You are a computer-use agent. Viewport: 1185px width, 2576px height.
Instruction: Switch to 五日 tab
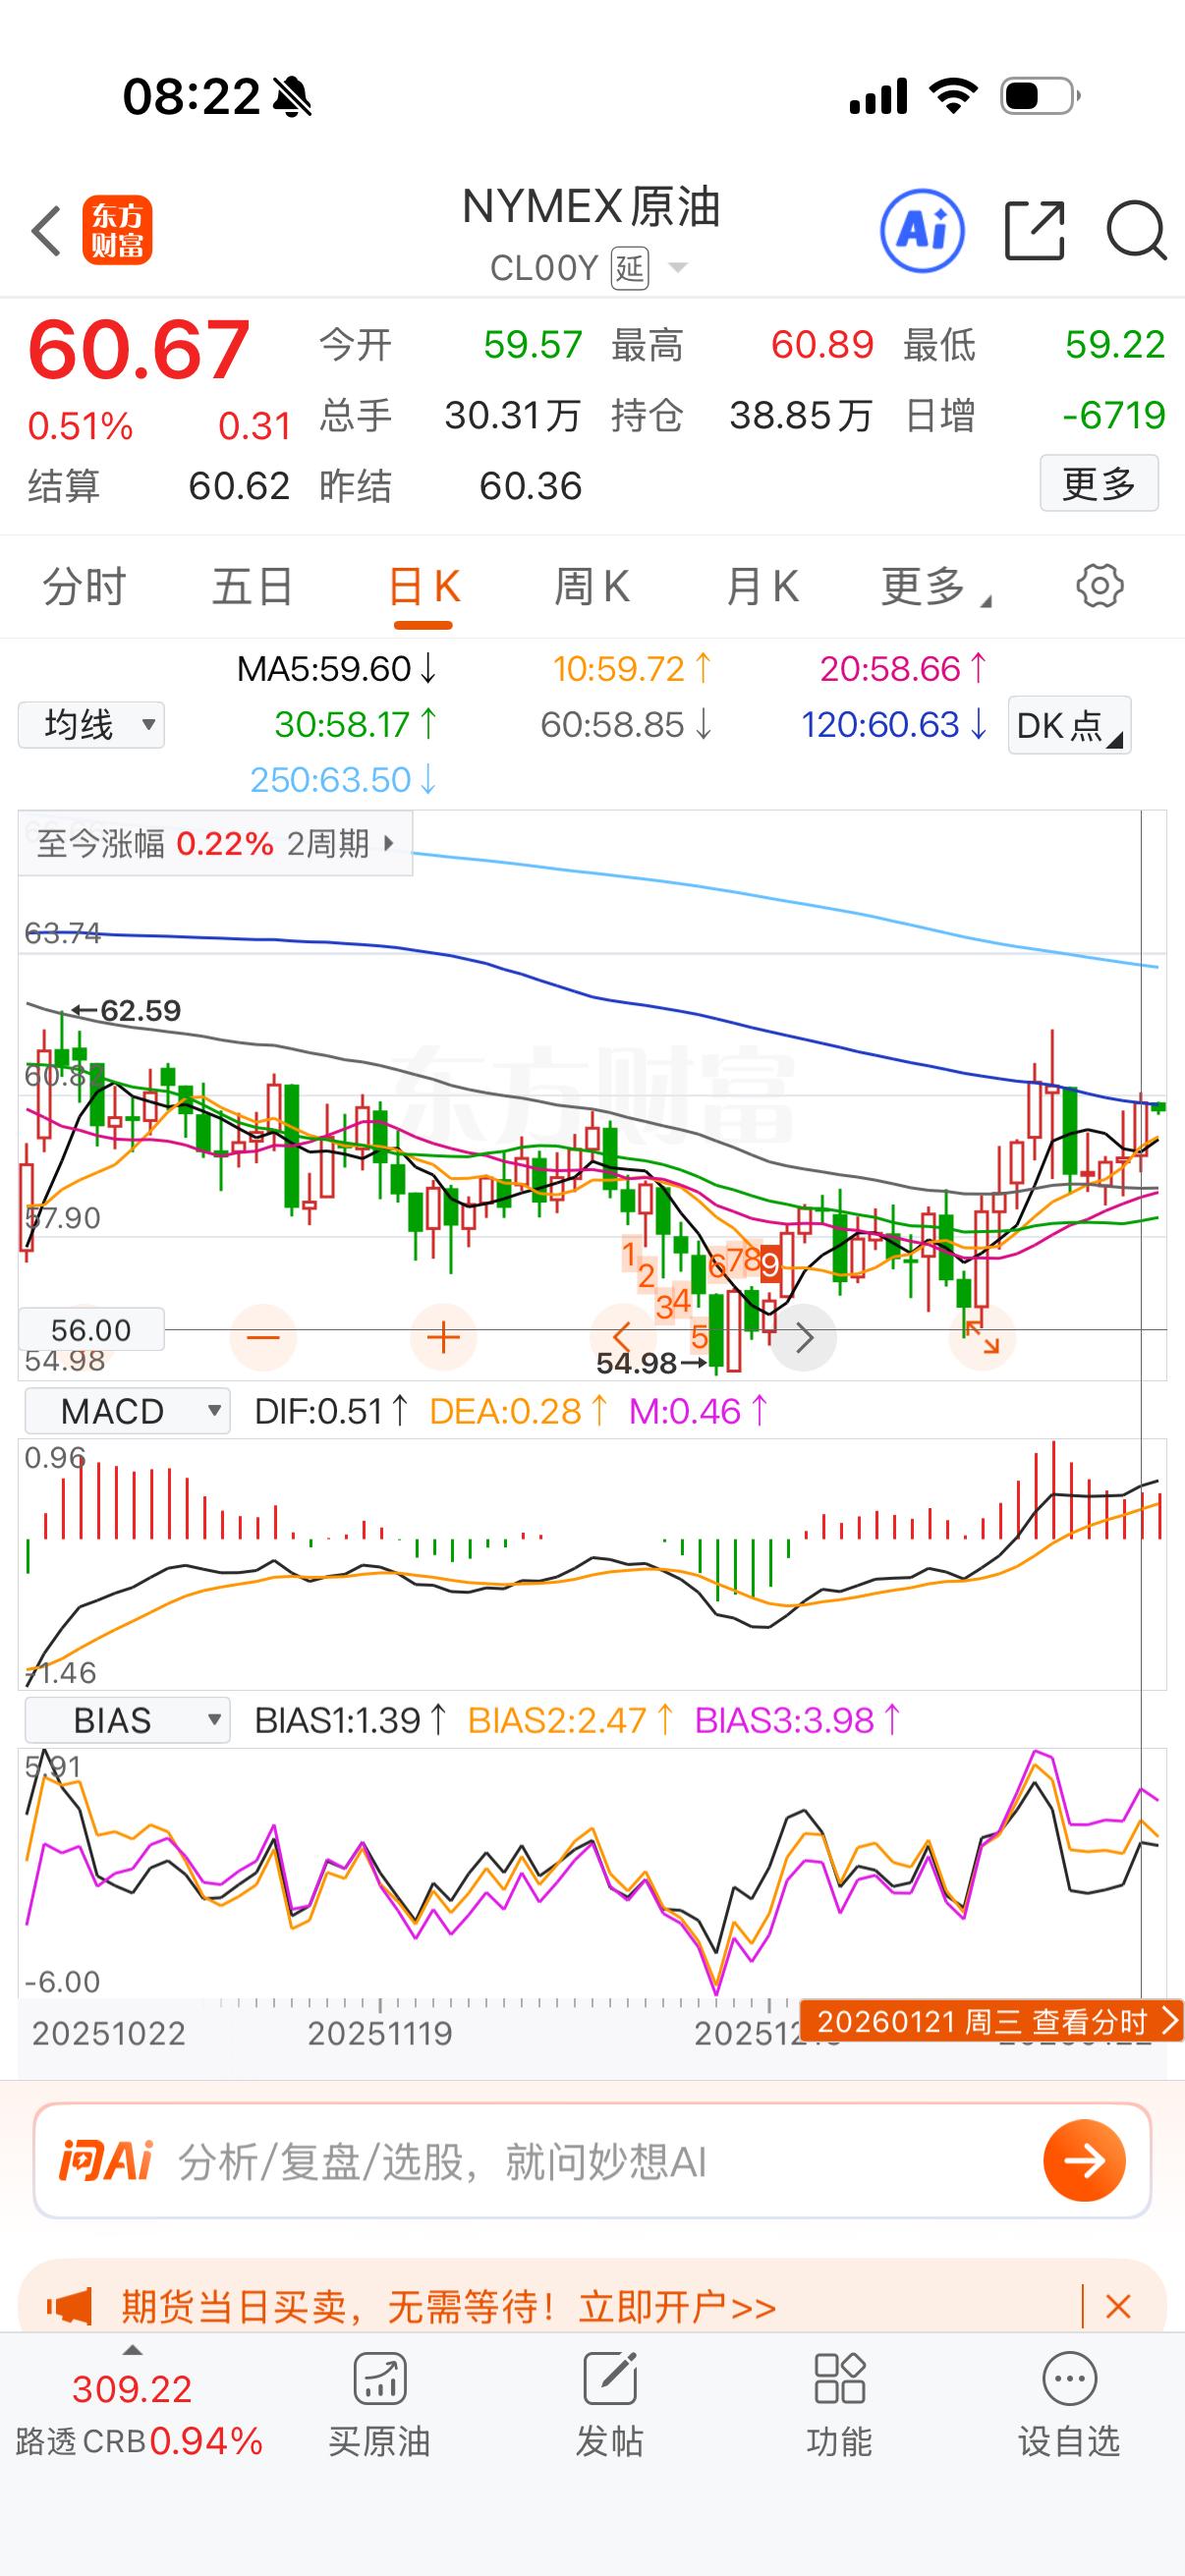pyautogui.click(x=252, y=586)
